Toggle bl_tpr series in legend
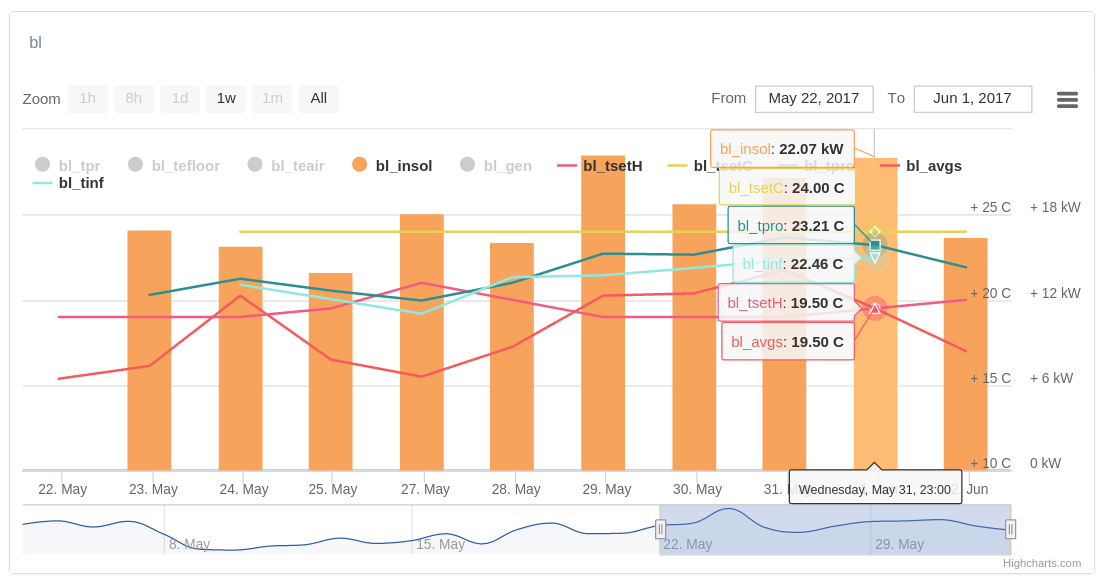This screenshot has height=583, width=1109. (79, 166)
